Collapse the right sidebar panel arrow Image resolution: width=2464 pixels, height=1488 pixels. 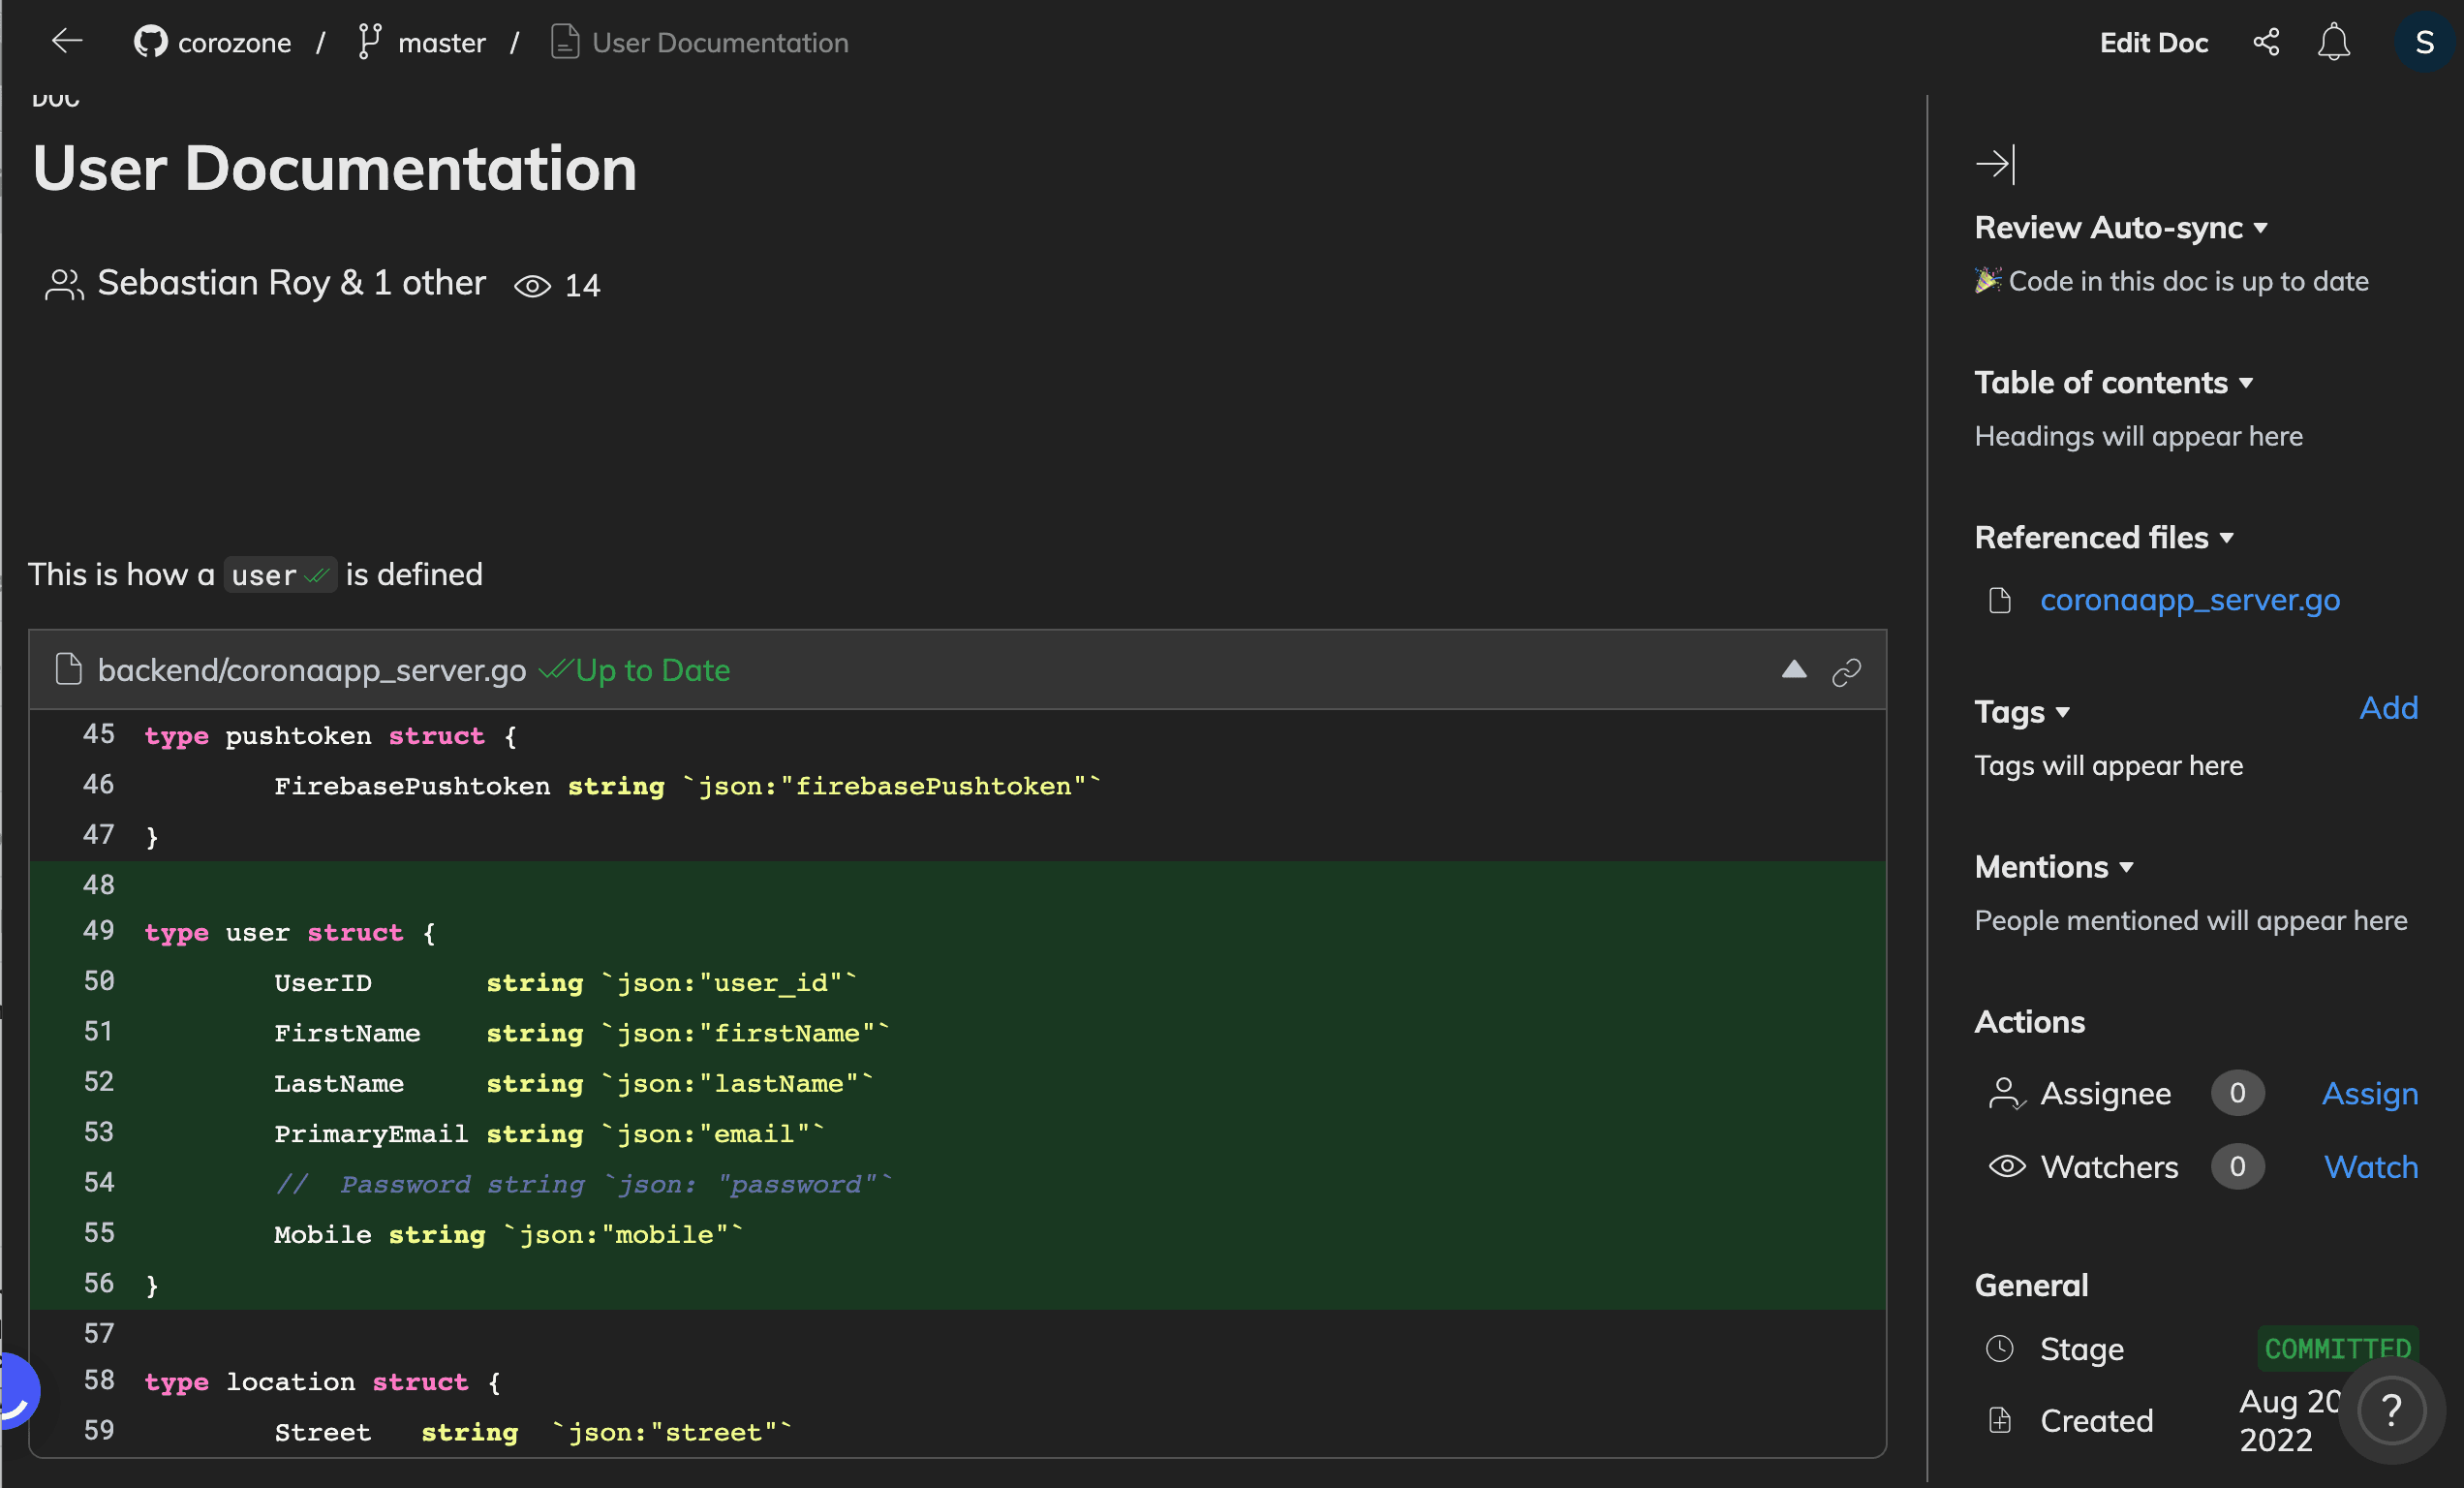(1995, 164)
